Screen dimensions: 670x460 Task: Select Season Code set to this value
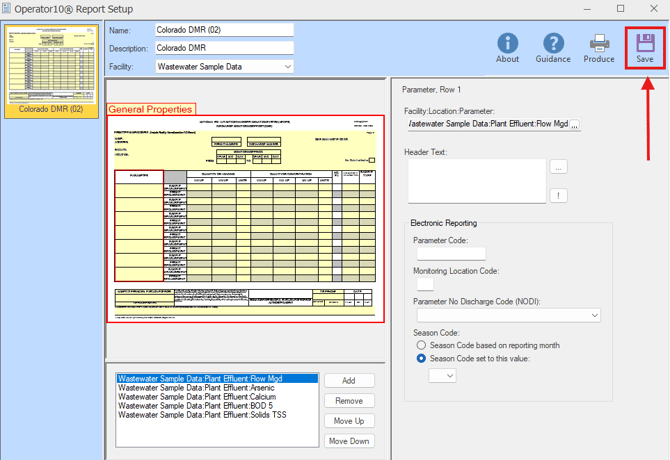click(422, 358)
